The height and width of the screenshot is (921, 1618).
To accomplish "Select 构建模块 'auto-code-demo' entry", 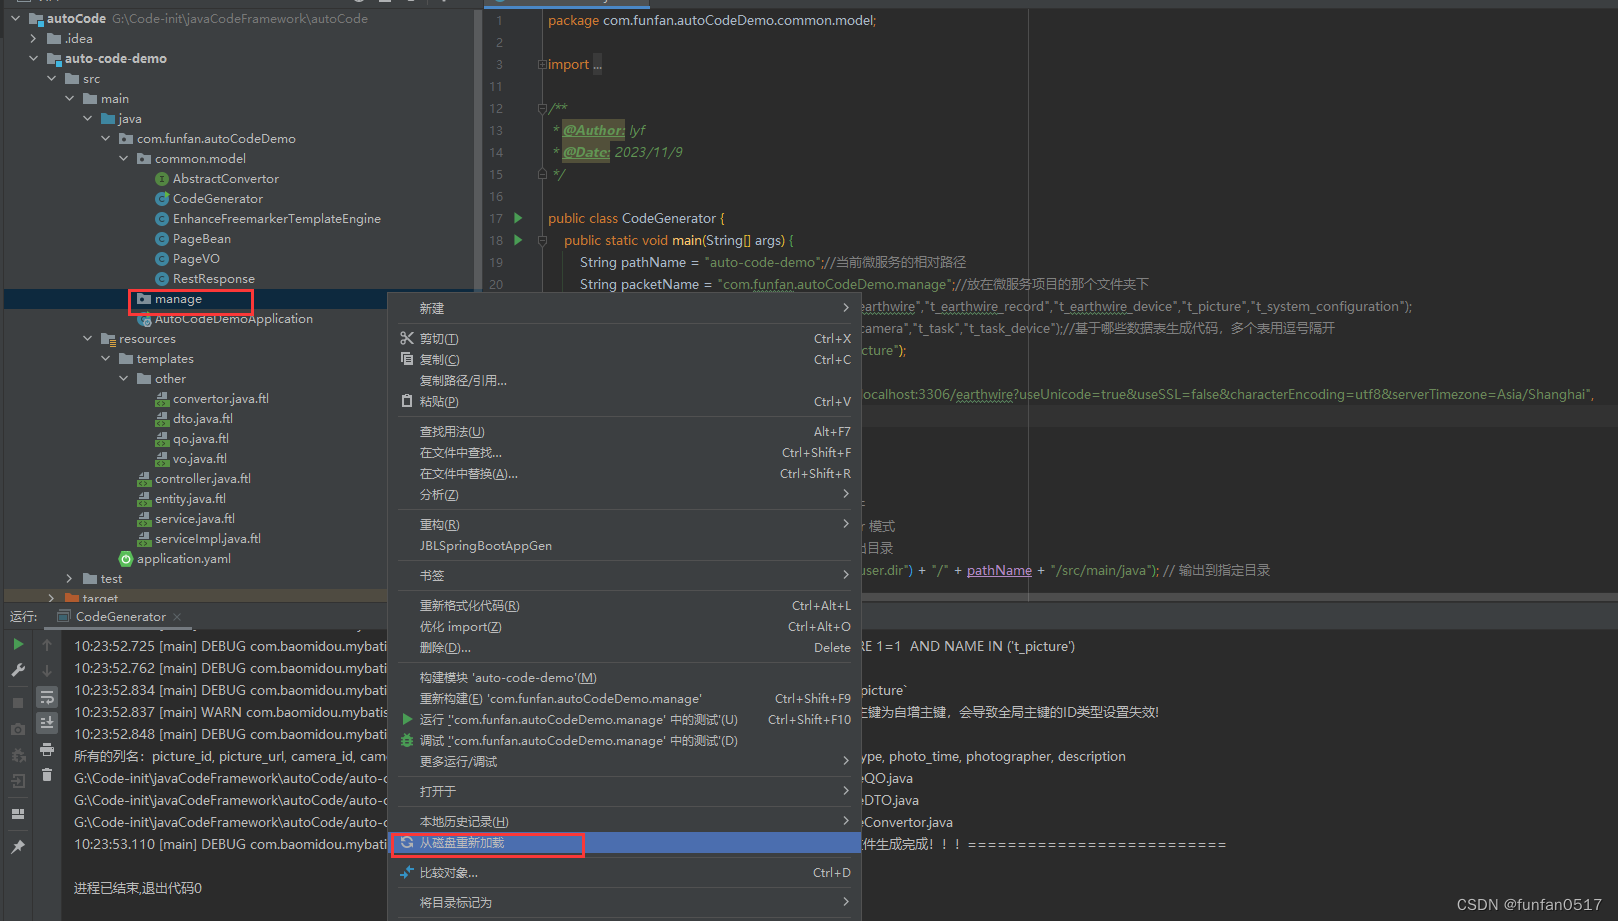I will tap(624, 678).
